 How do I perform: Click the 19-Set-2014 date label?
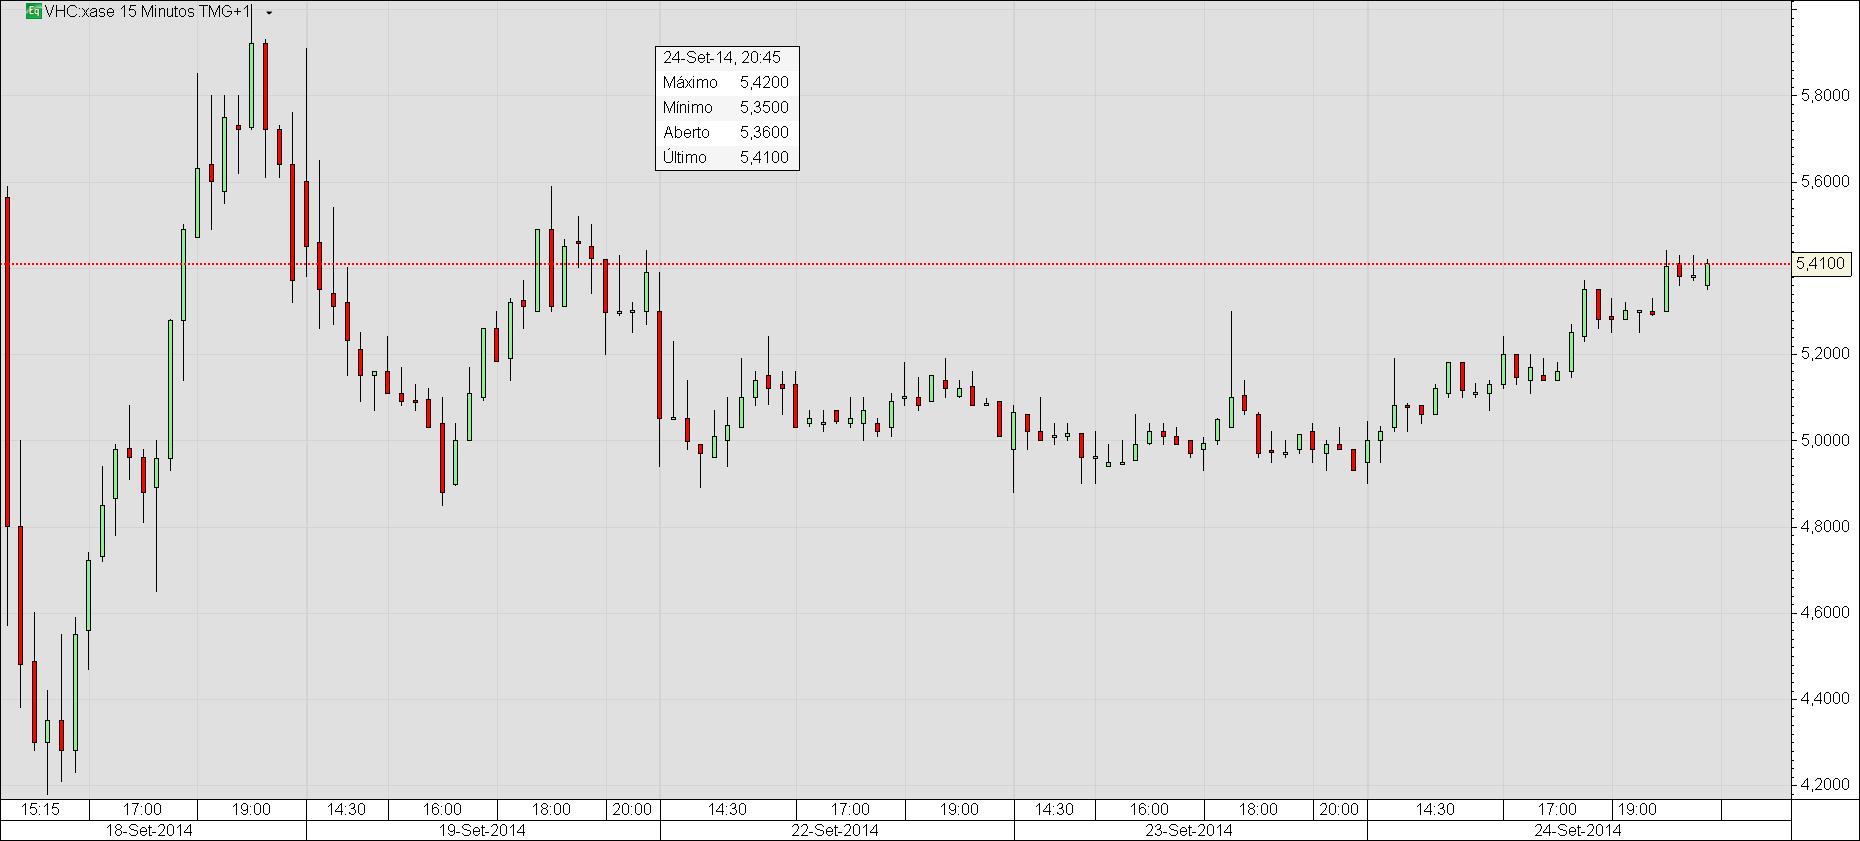[x=482, y=830]
